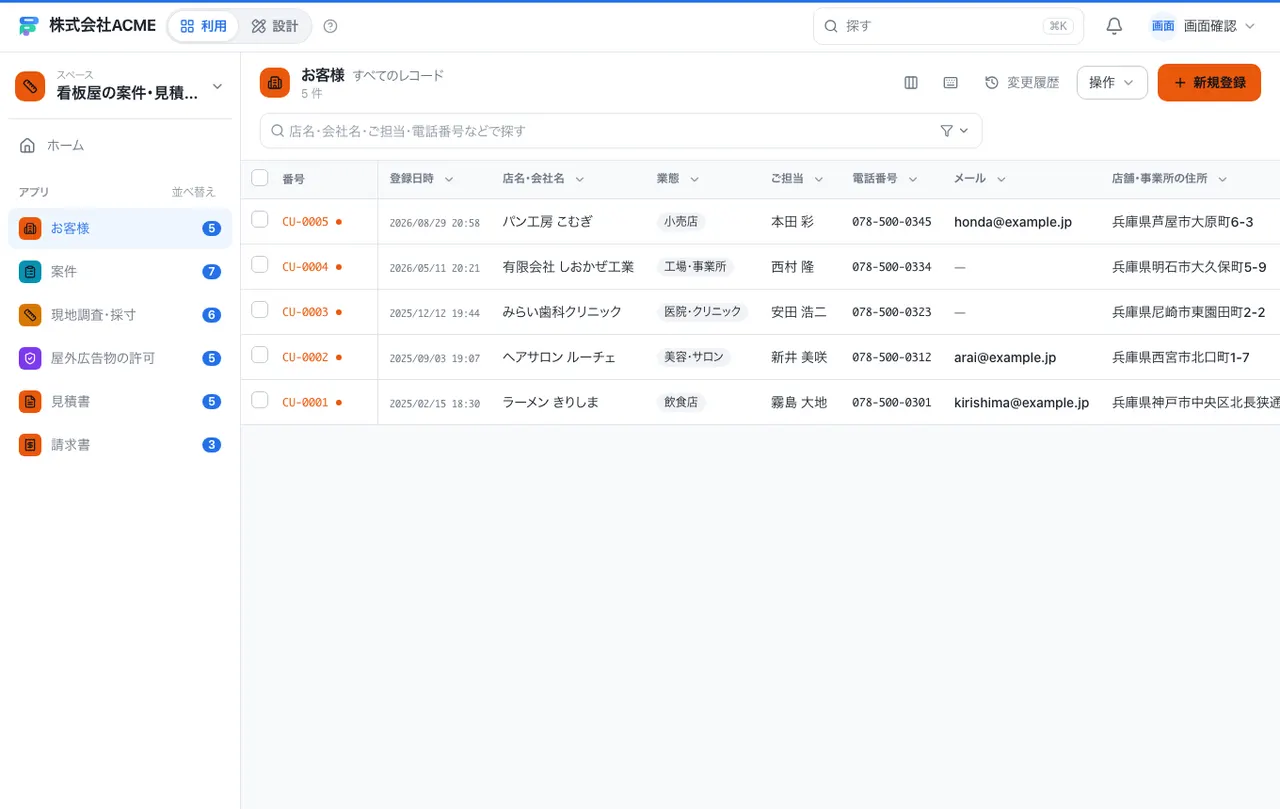1280x809 pixels.
Task: Switch to the 設計 mode tab
Action: tap(275, 26)
